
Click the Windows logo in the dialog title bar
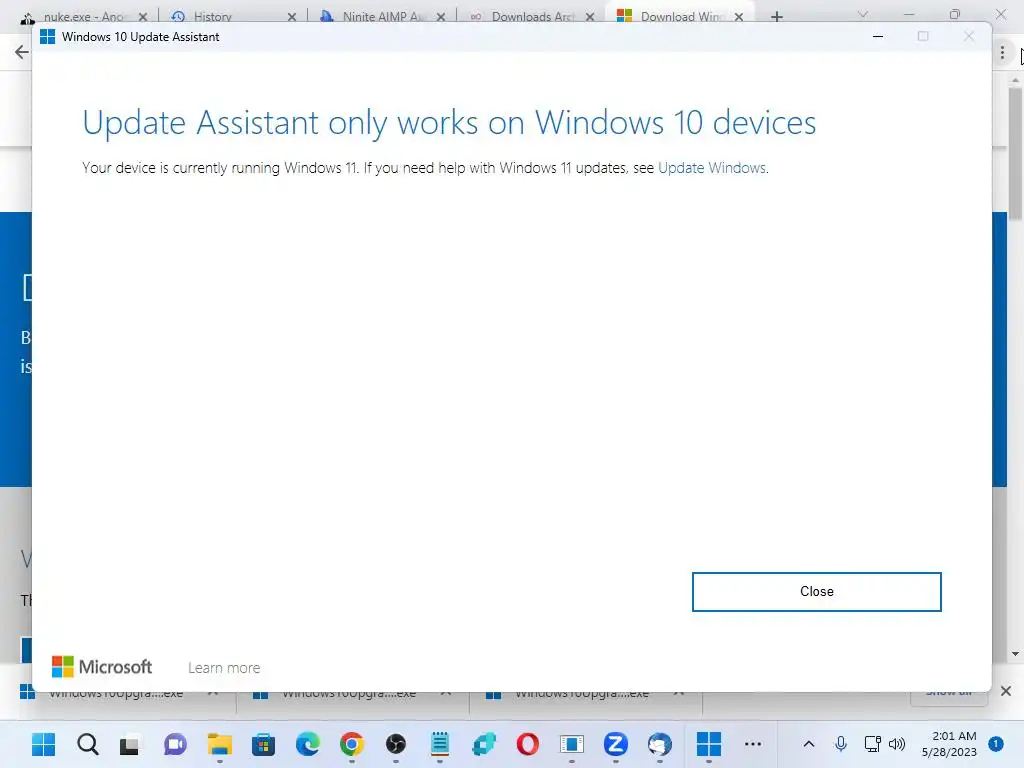pos(47,37)
